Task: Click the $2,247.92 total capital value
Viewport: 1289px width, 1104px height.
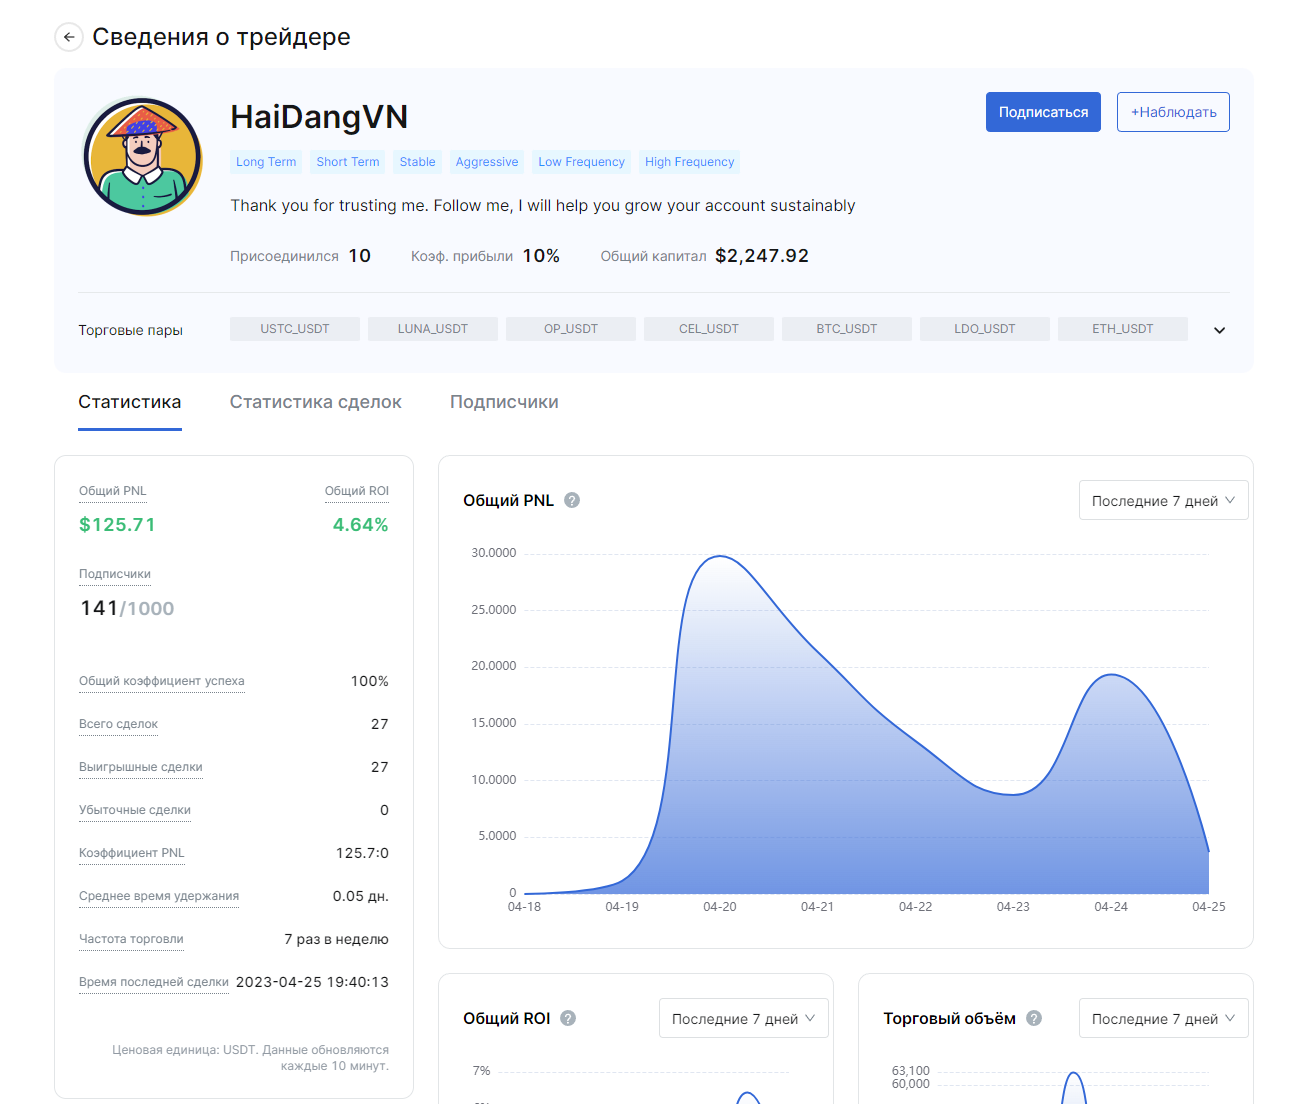Action: [x=762, y=256]
